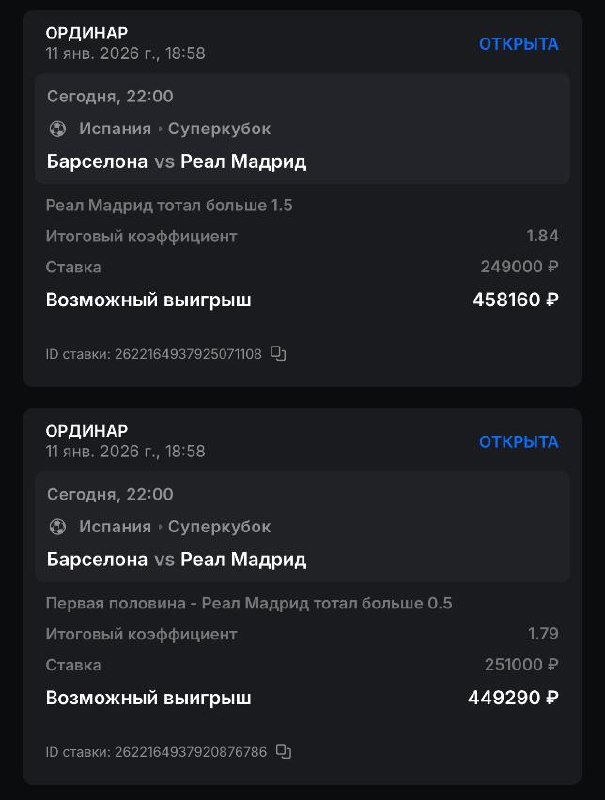Viewport: 605px width, 800px height.
Task: Click ОТКРЫТА status on the 251000 ₽ bet
Action: [518, 442]
